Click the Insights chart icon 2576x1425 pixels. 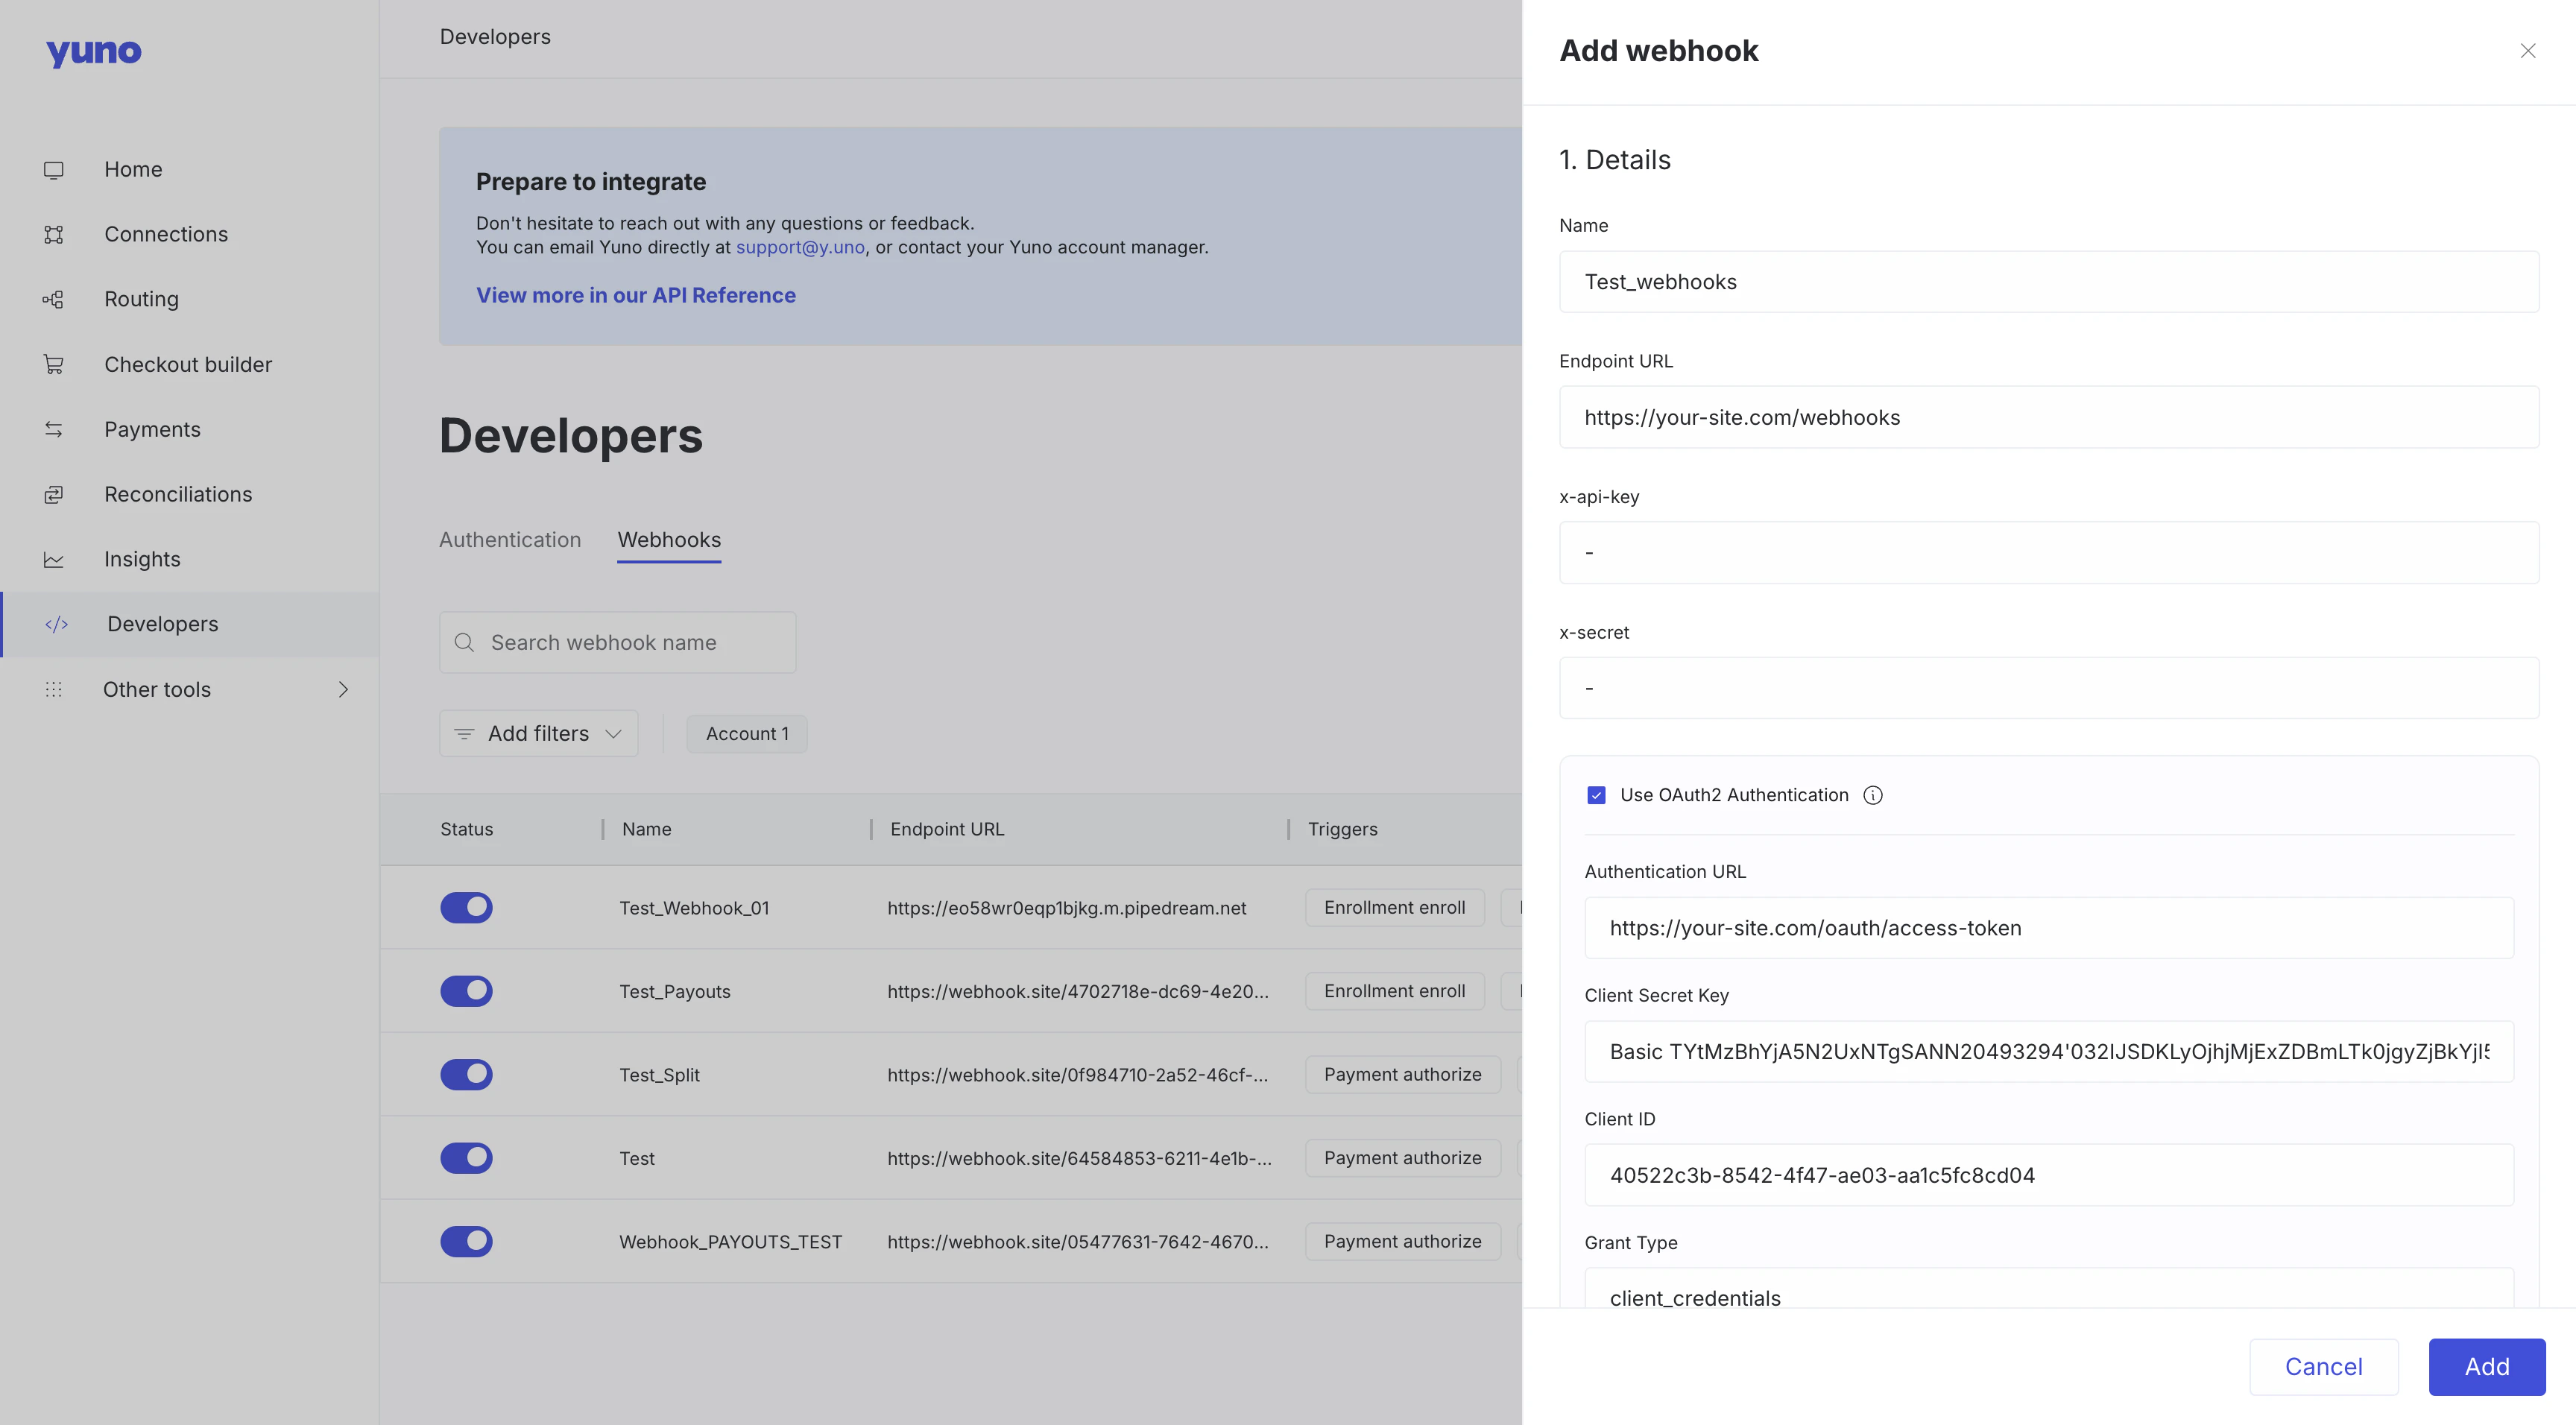pyautogui.click(x=54, y=560)
